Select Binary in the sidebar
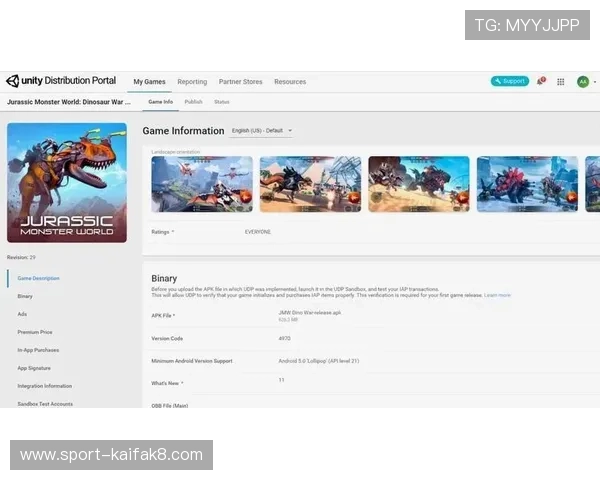 (x=25, y=296)
